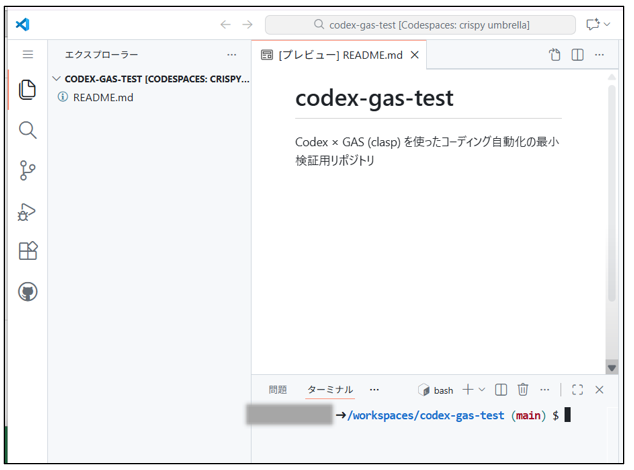The width and height of the screenshot is (634, 470).
Task: Open the Explorer view in activity bar
Action: tap(27, 90)
